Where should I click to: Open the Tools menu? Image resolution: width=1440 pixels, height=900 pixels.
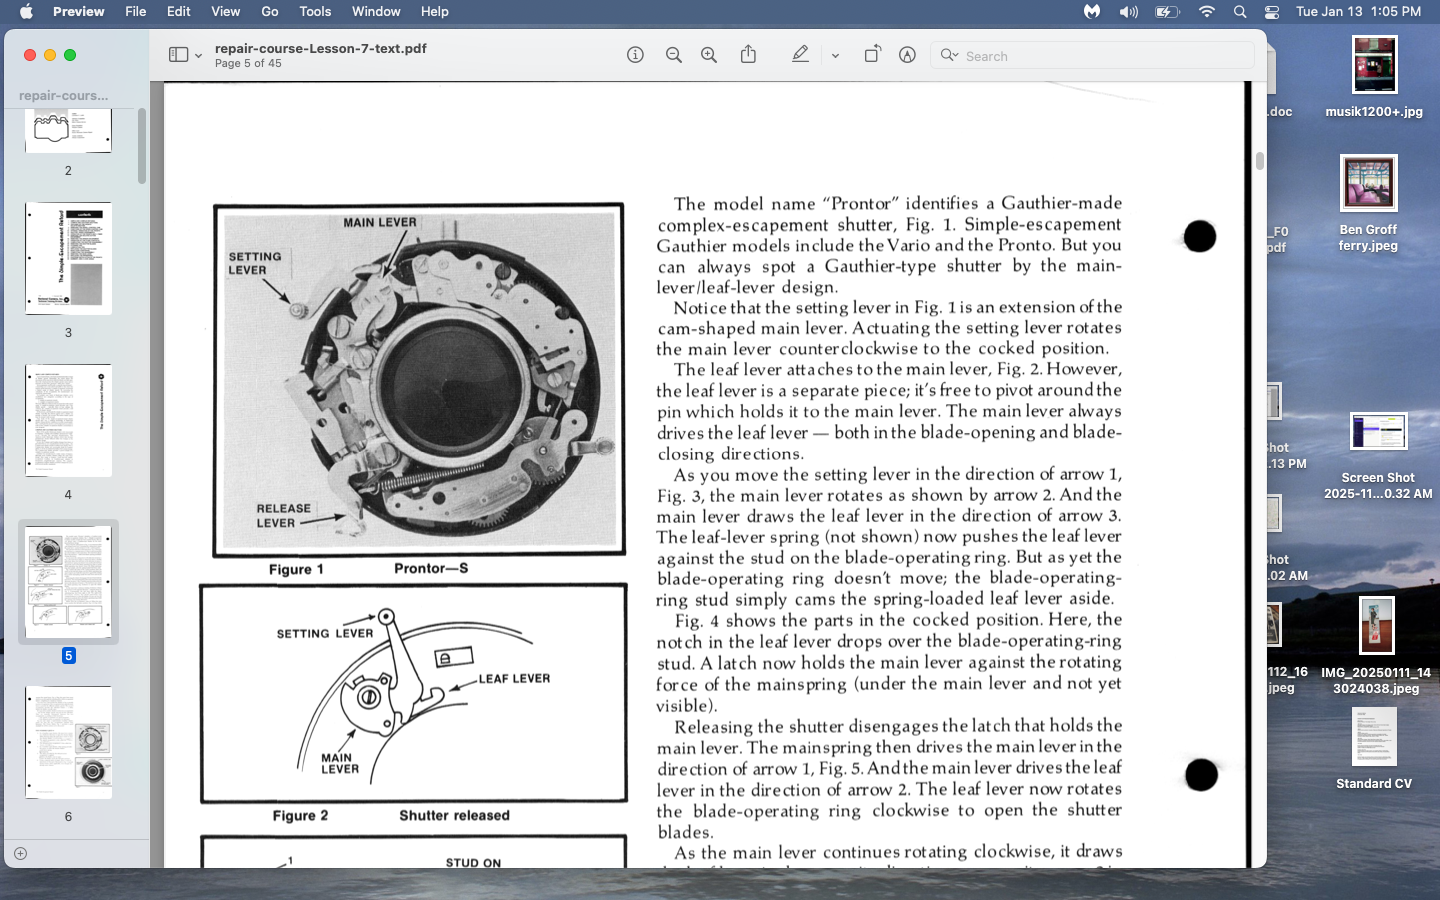[x=315, y=12]
